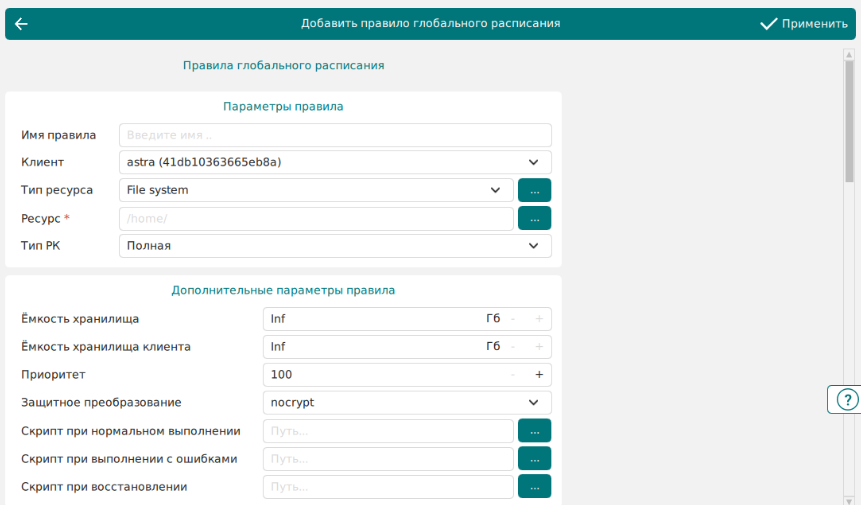Browse path for Скрипт при выполнении с ошибками
Viewport: 861px width, 505px height.
pyautogui.click(x=534, y=459)
